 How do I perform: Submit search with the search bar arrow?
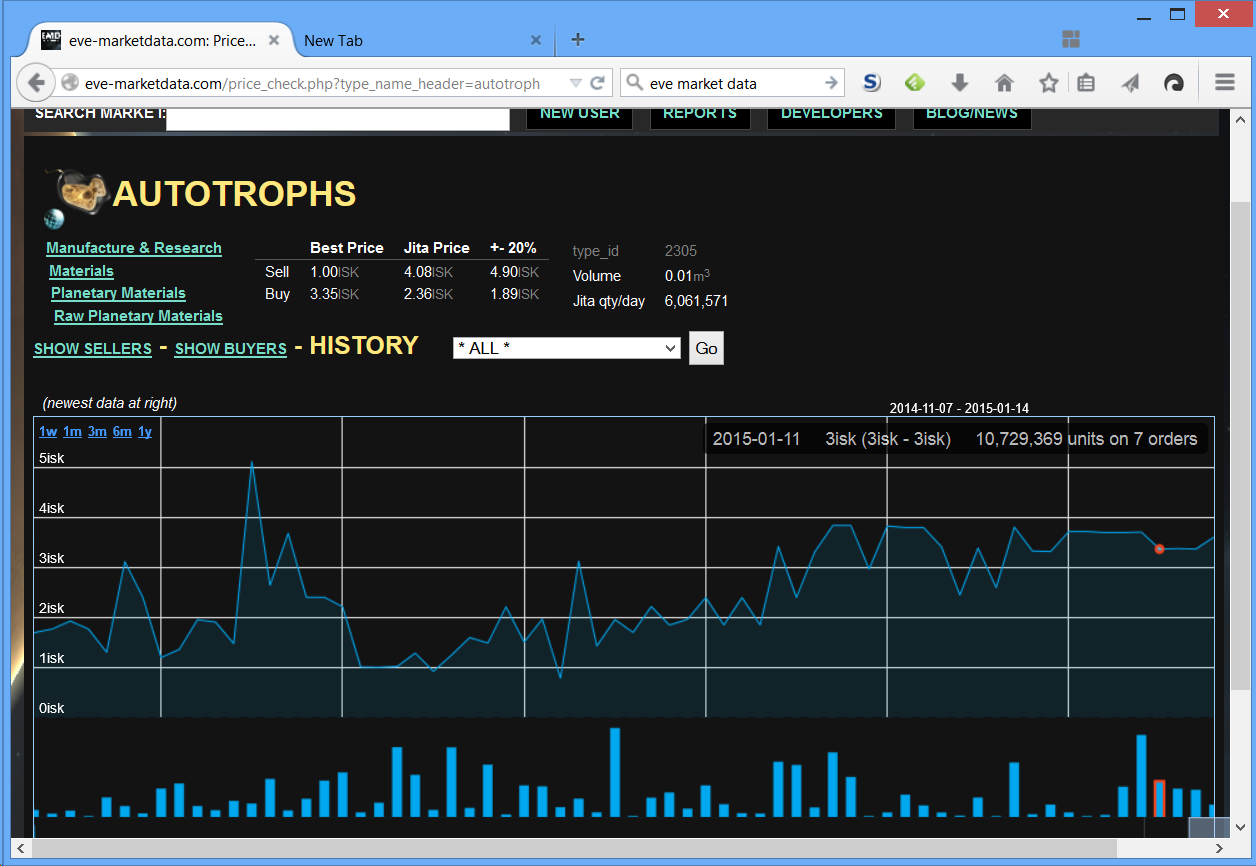click(x=831, y=83)
